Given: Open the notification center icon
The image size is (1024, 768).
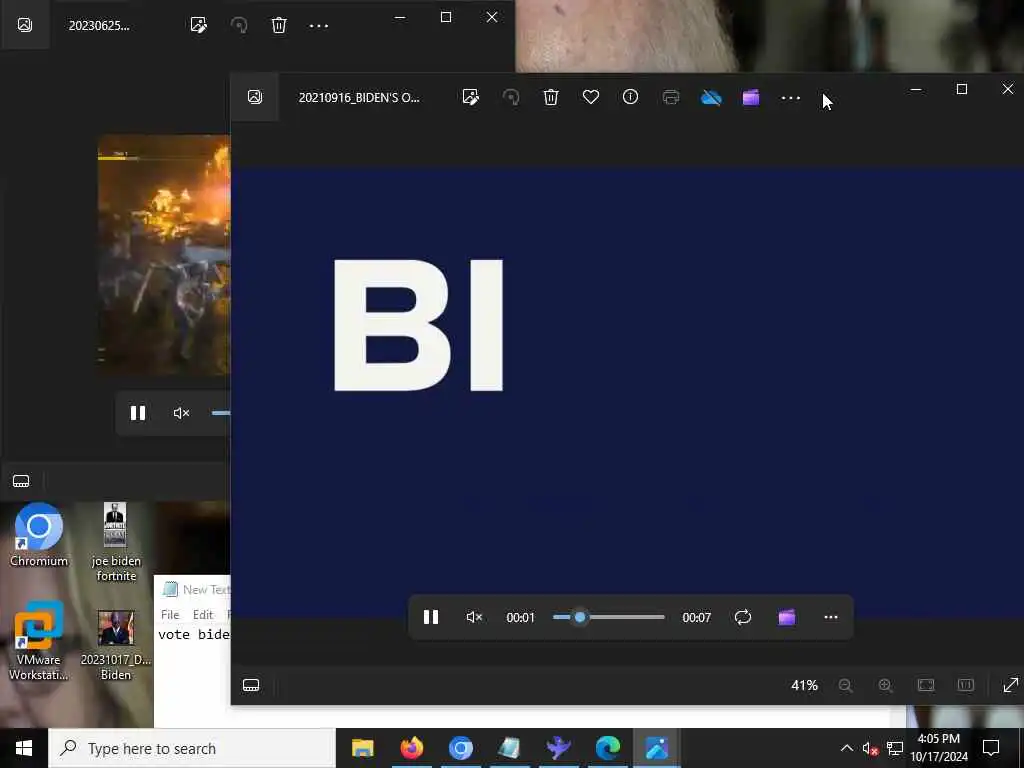Looking at the screenshot, I should click(x=991, y=748).
